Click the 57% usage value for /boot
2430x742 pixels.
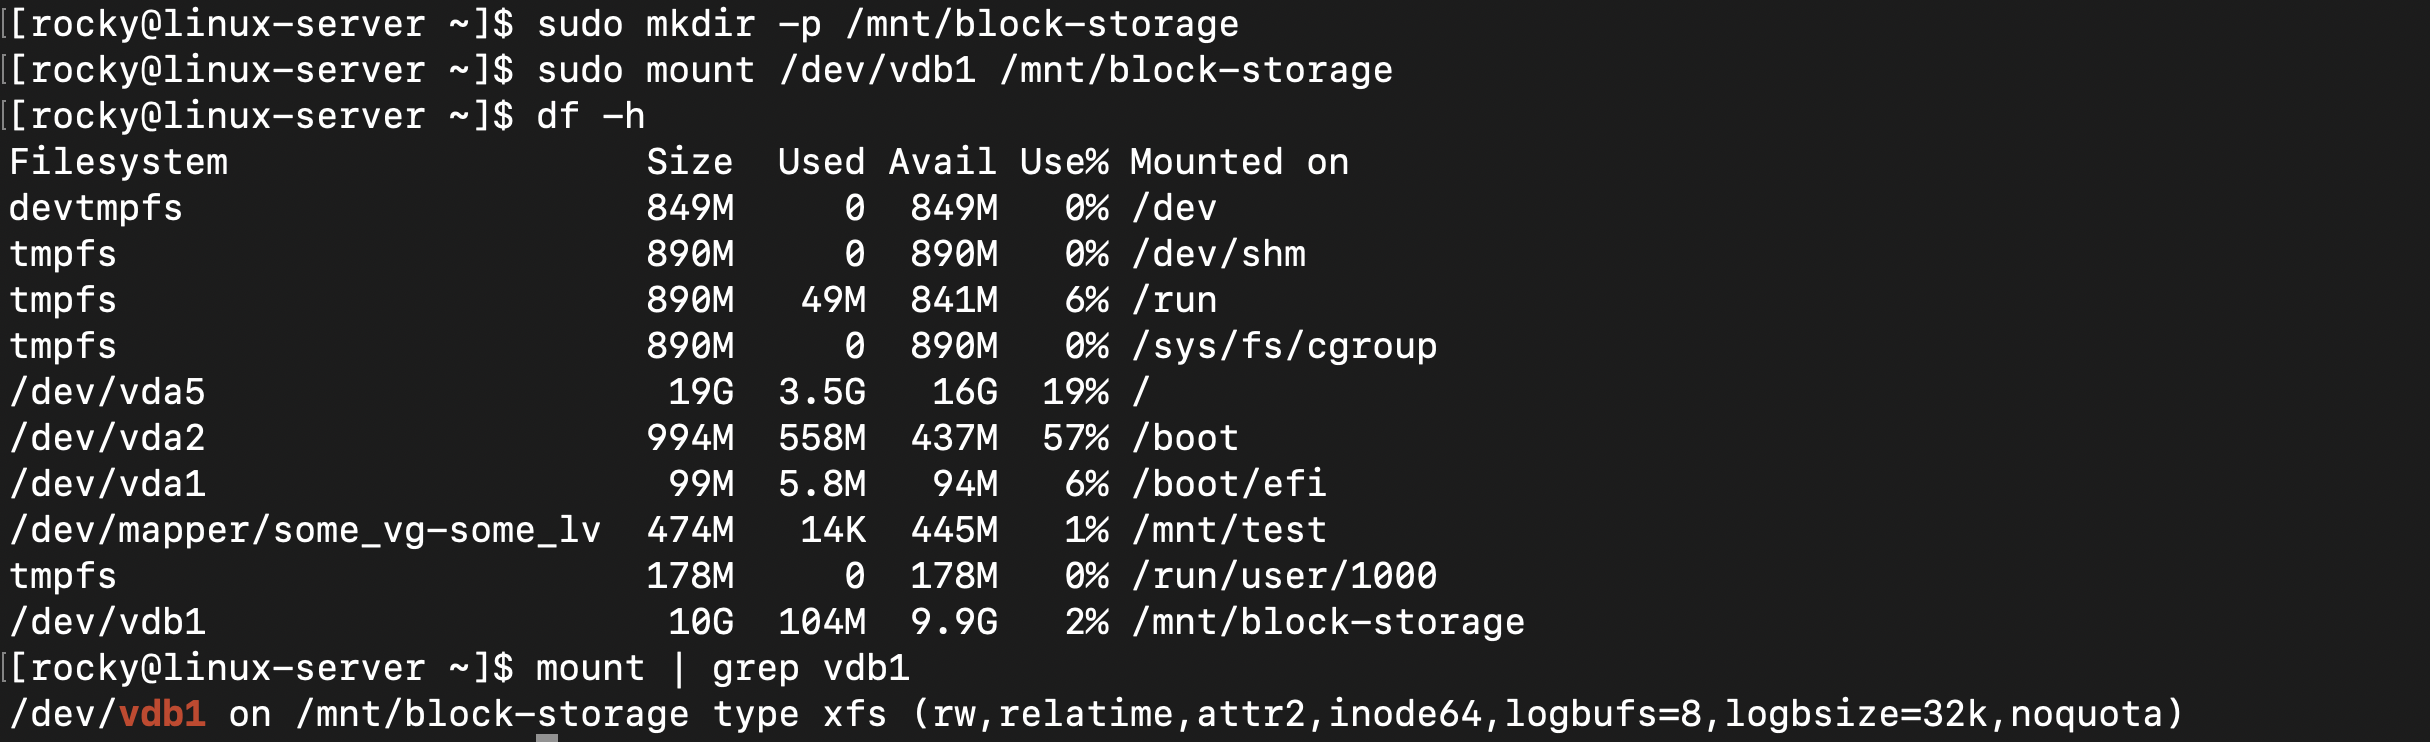[1075, 438]
